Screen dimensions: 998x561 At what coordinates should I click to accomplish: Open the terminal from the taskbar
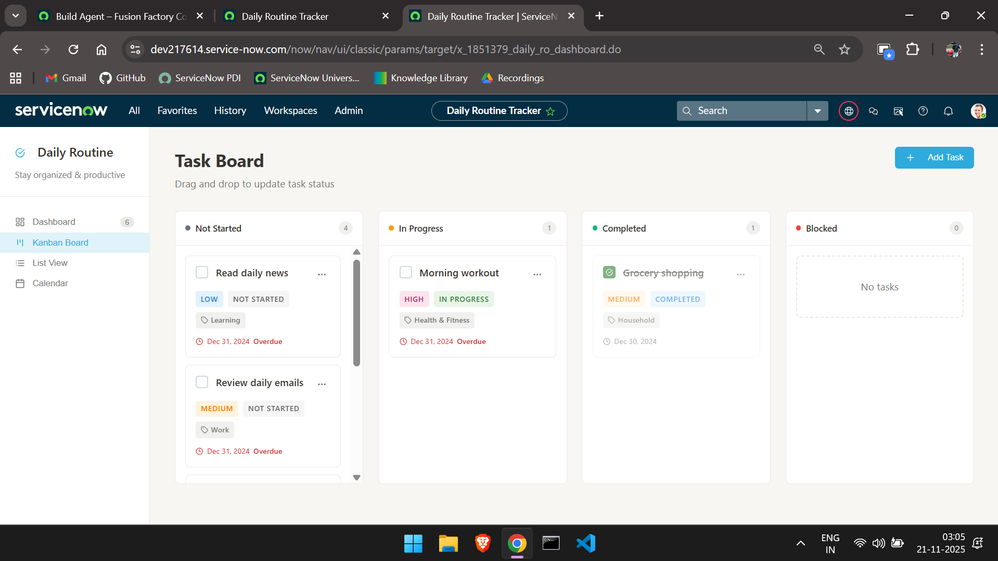(x=551, y=543)
